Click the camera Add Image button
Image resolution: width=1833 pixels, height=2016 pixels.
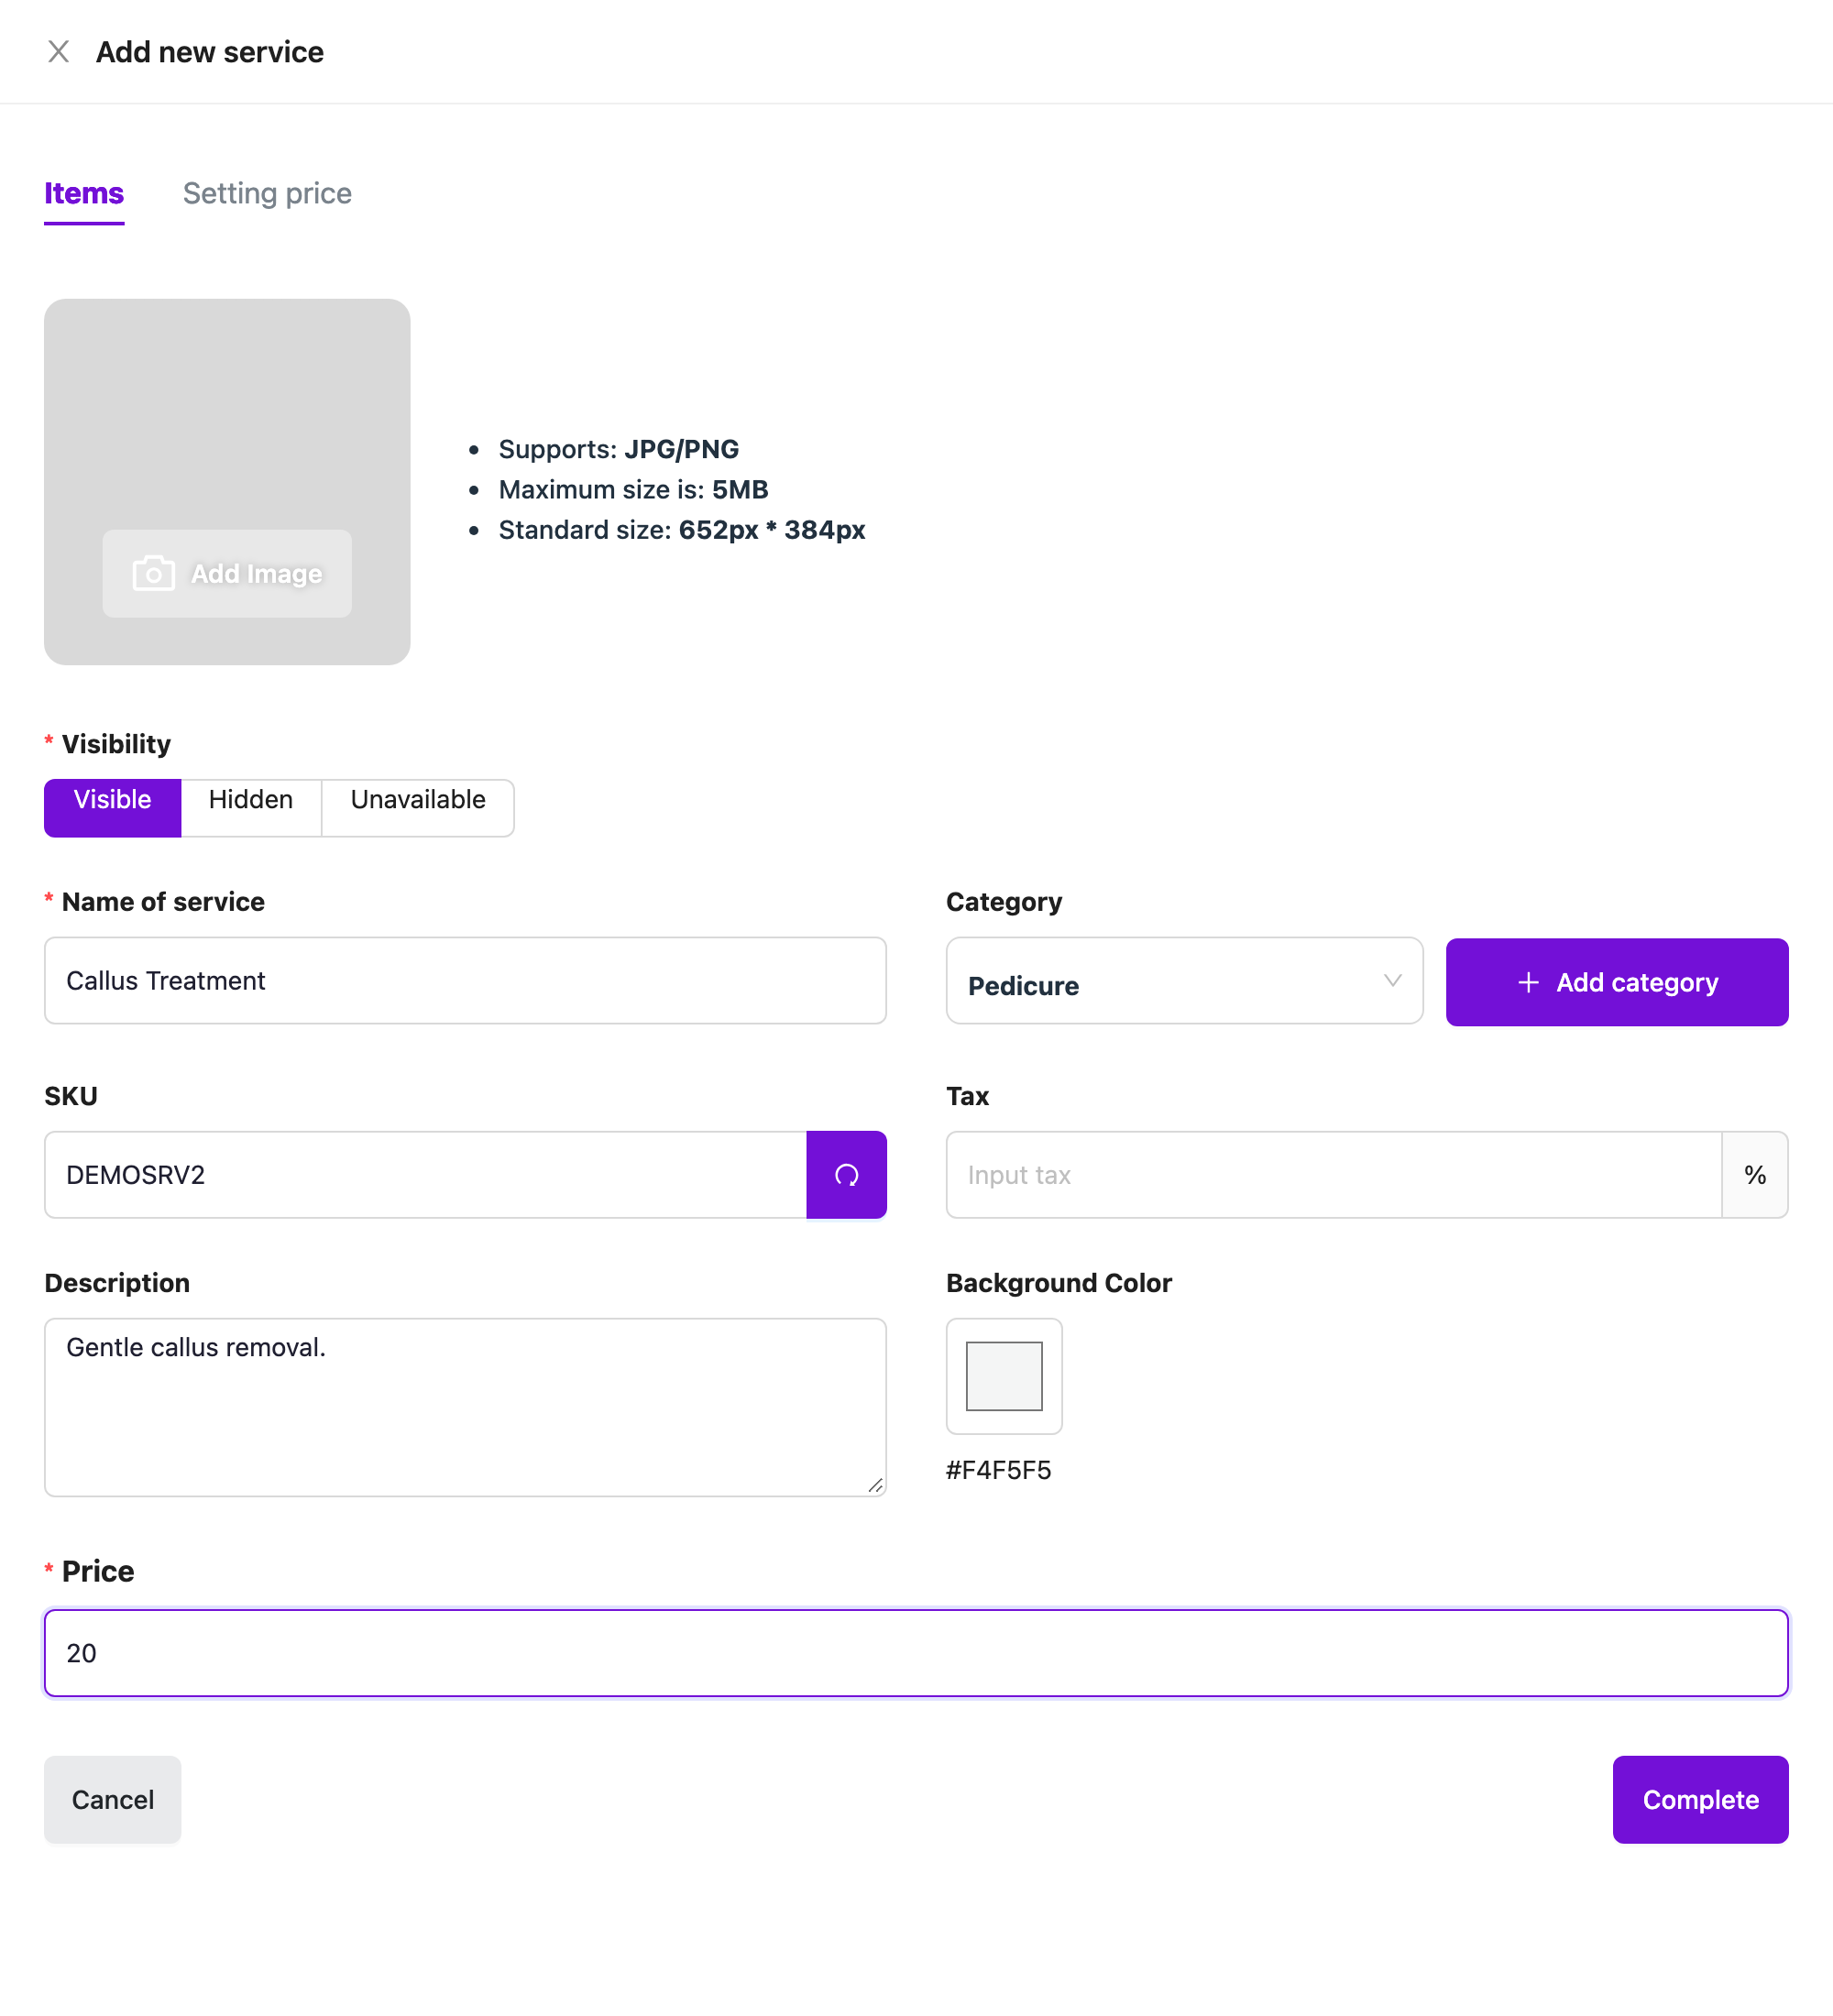point(227,573)
